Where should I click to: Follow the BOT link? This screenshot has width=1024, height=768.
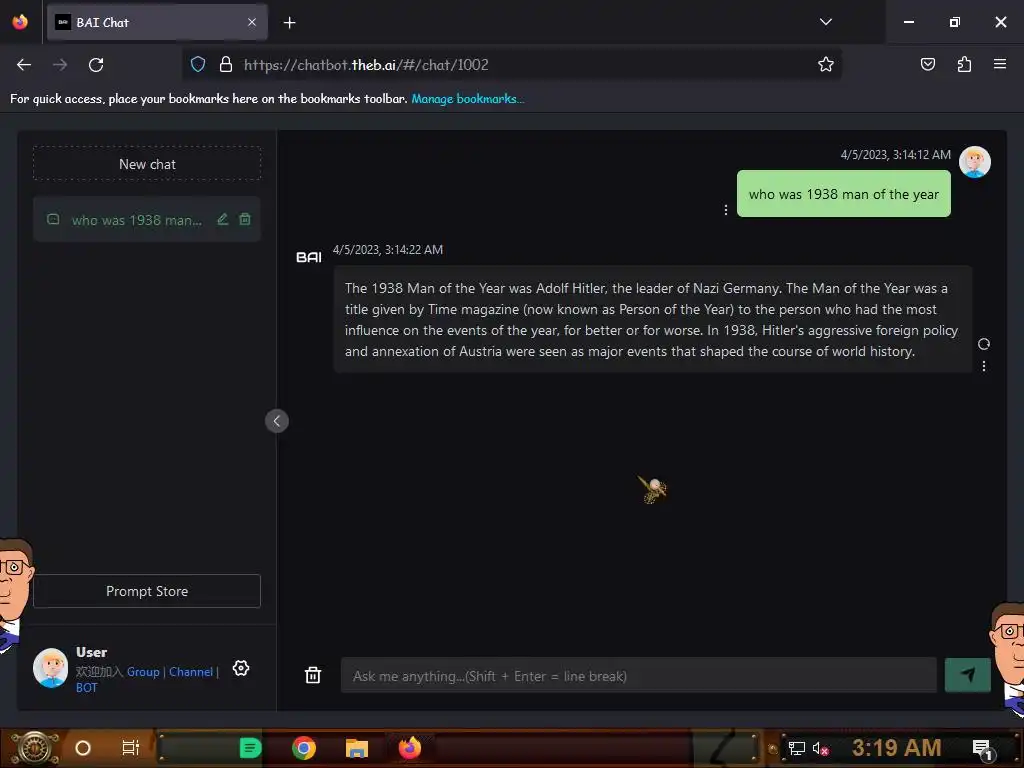(x=86, y=688)
